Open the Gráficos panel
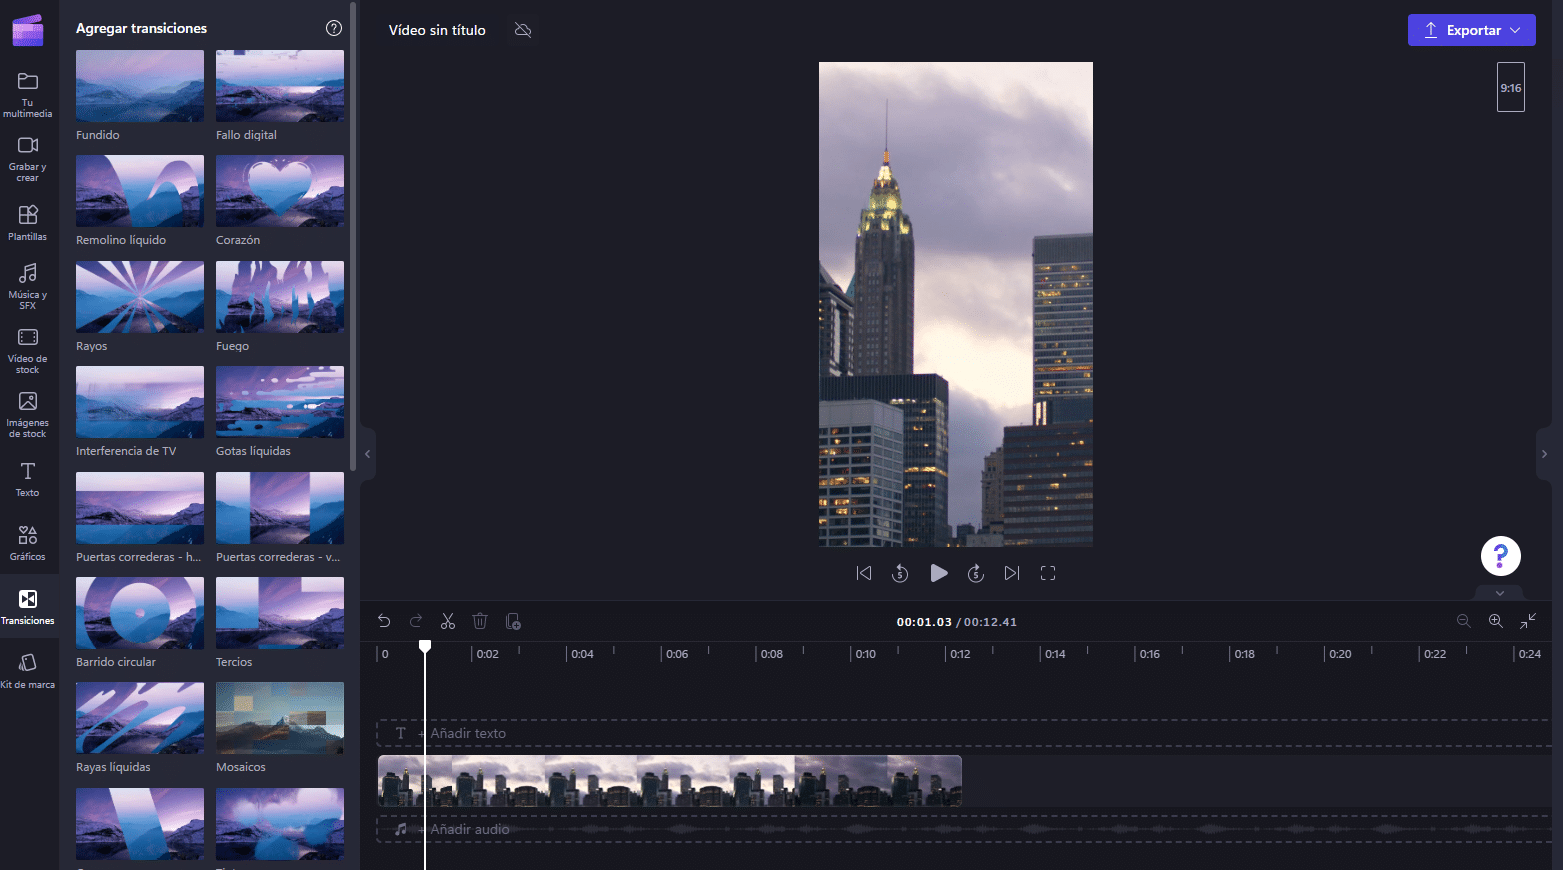The height and width of the screenshot is (870, 1563). pyautogui.click(x=28, y=543)
